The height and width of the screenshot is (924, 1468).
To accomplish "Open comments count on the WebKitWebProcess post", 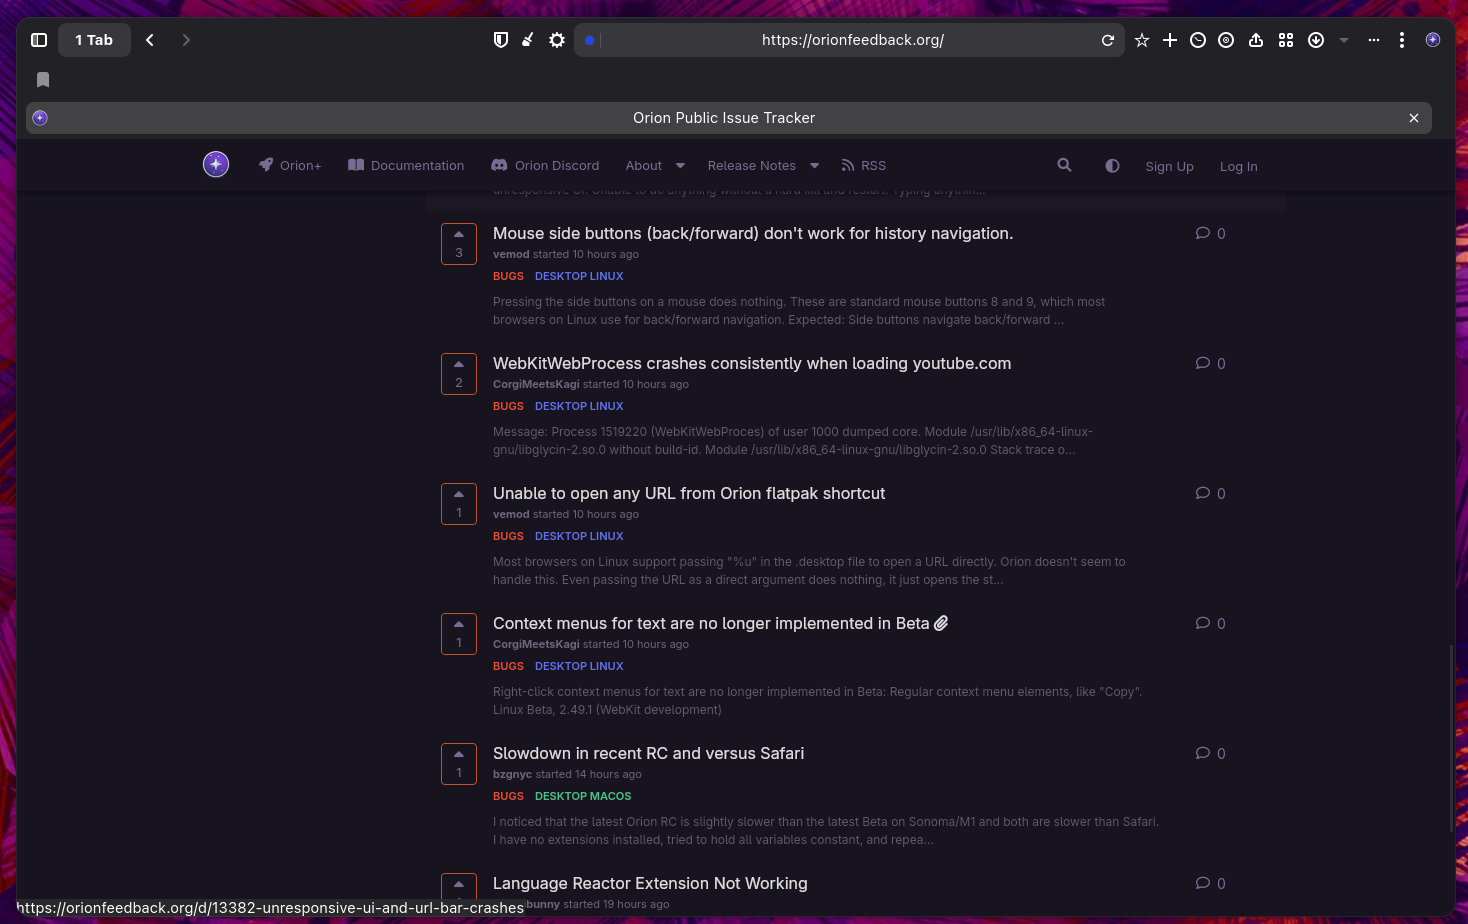I will pyautogui.click(x=1210, y=364).
